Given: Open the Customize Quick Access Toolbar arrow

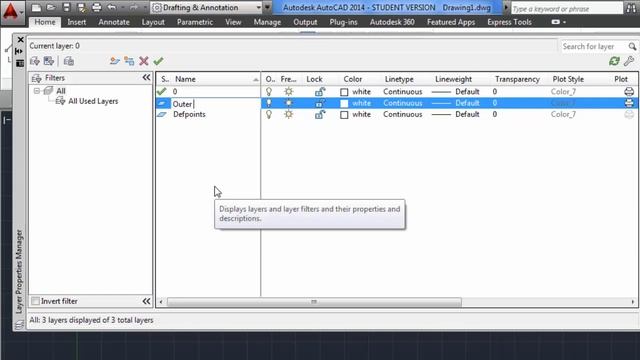Looking at the screenshot, I should point(267,7).
